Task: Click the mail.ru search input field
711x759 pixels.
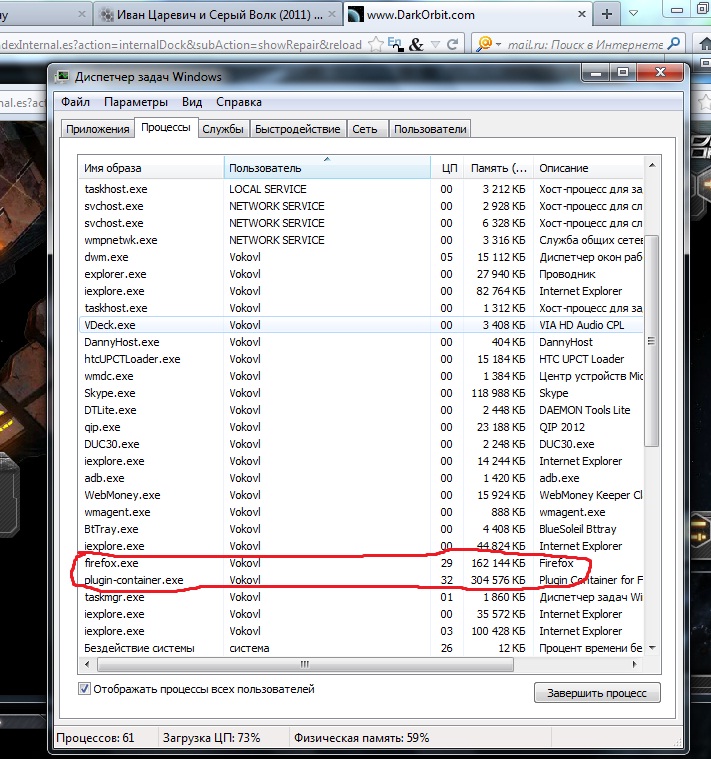Action: pyautogui.click(x=585, y=45)
